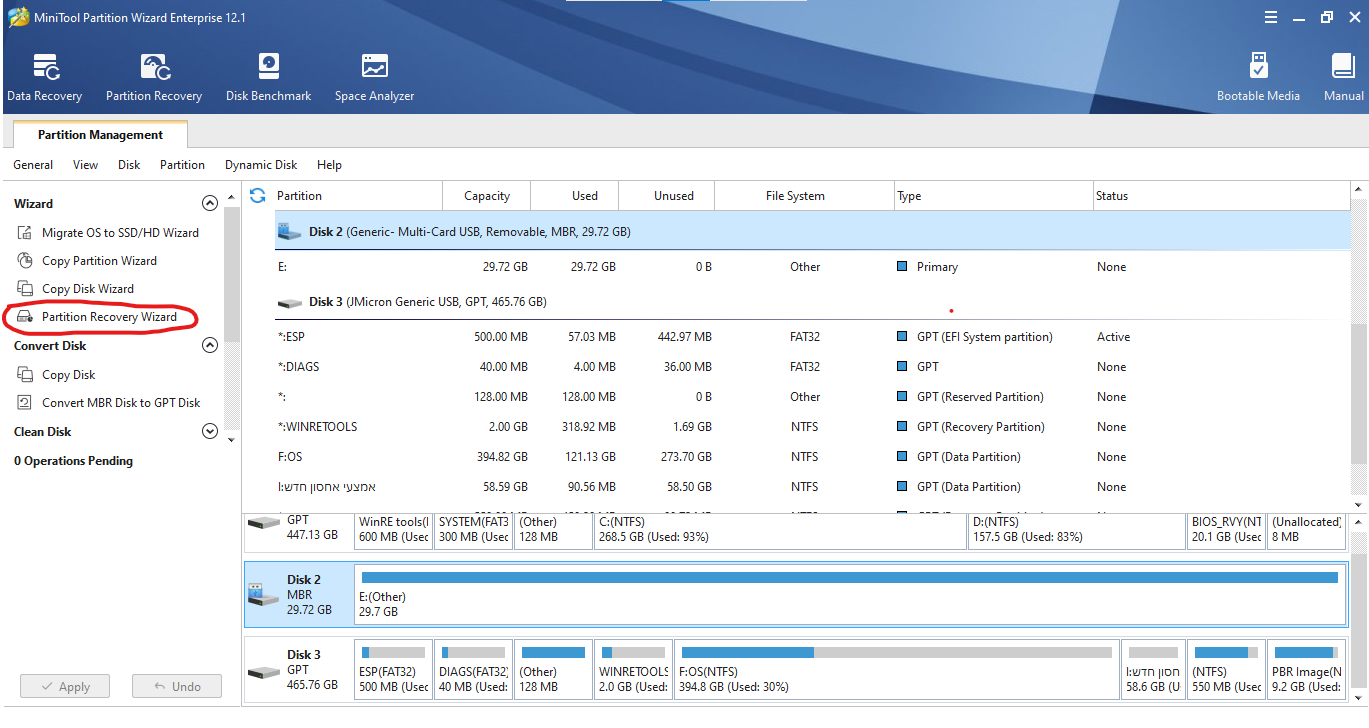
Task: Select WINRETOOLS block in disk map
Action: point(634,670)
